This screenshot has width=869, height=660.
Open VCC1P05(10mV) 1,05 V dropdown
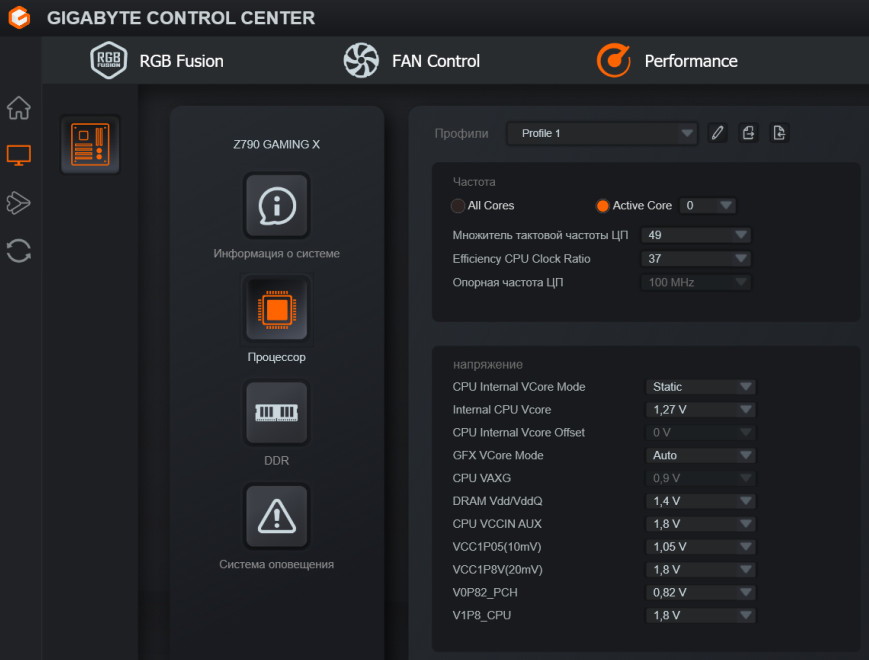(701, 547)
